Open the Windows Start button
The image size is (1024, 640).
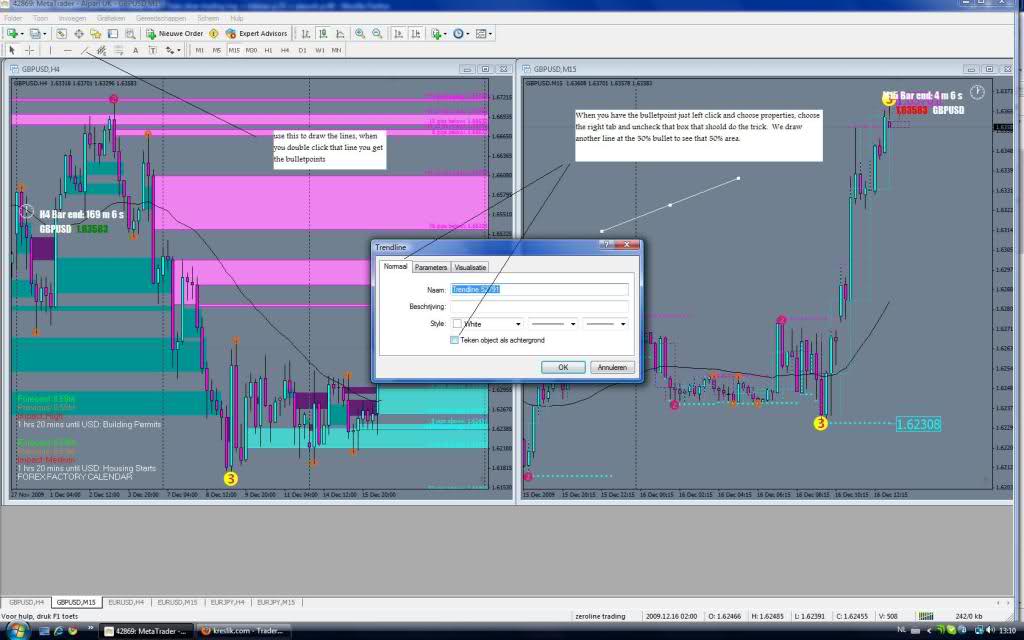coord(16,631)
